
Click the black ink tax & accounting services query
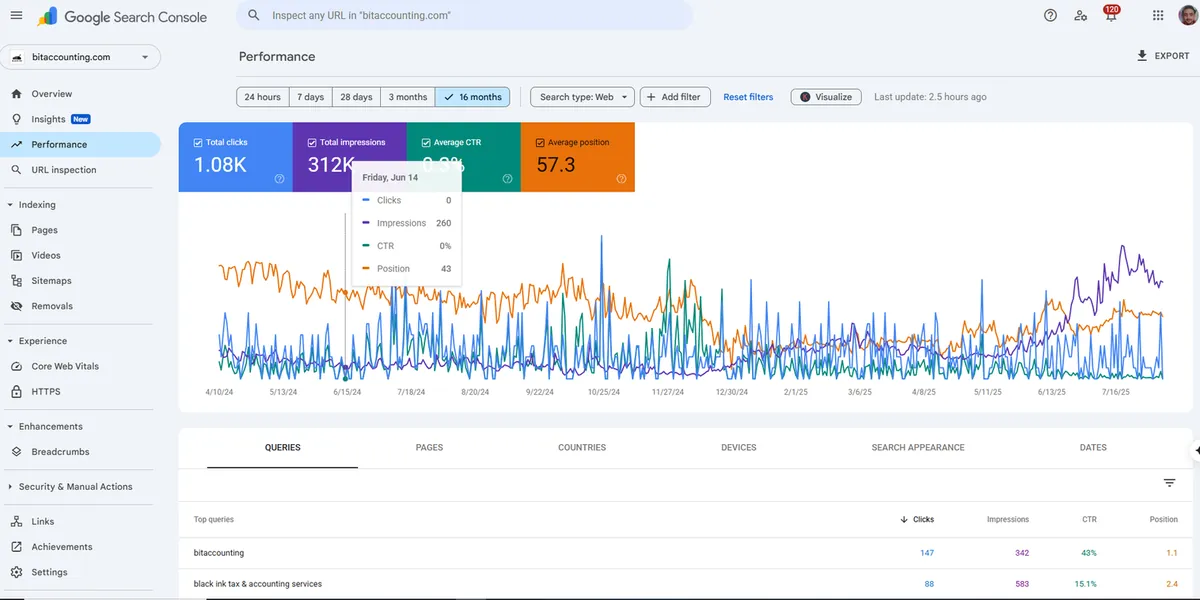tap(258, 584)
